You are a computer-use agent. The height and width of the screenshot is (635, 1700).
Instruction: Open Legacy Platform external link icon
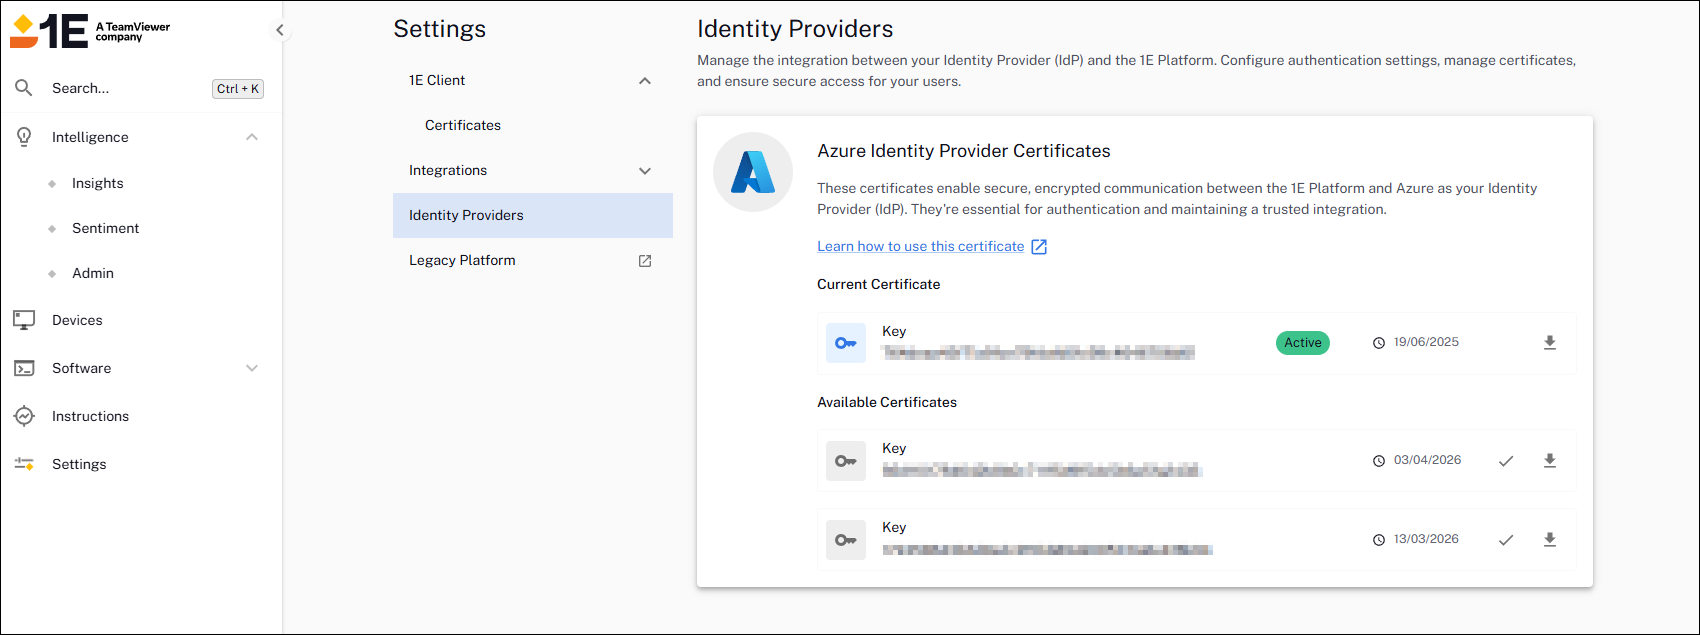tap(645, 261)
